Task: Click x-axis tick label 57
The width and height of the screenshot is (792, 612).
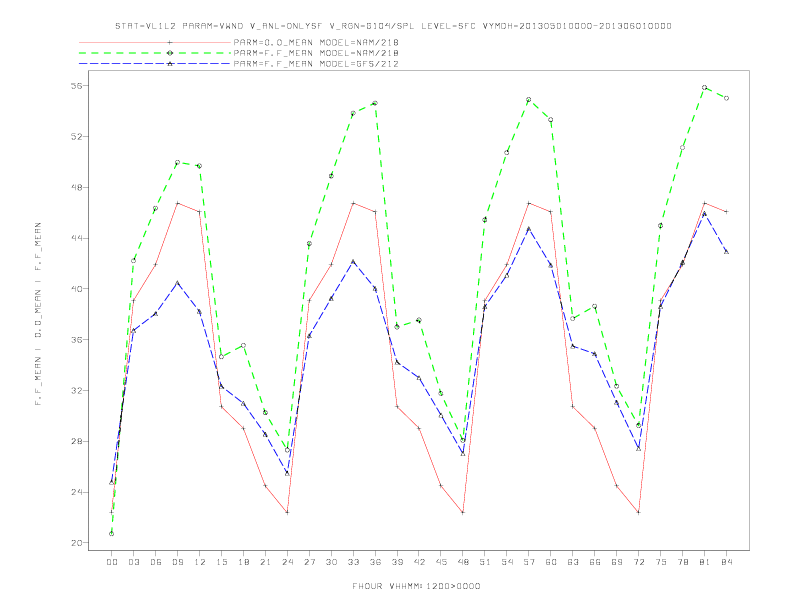Action: (x=529, y=562)
